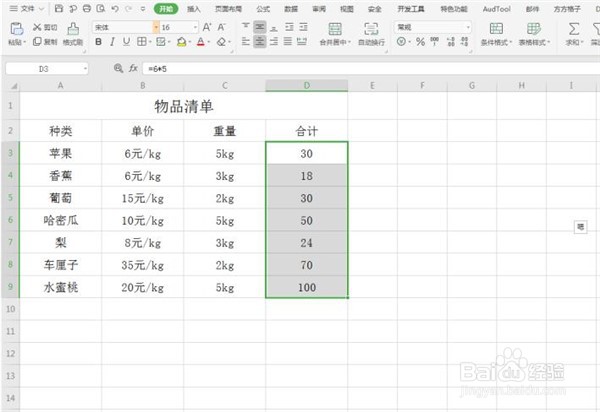Increase font size with A+ icon
Image resolution: width=600 pixels, height=412 pixels.
pyautogui.click(x=207, y=27)
